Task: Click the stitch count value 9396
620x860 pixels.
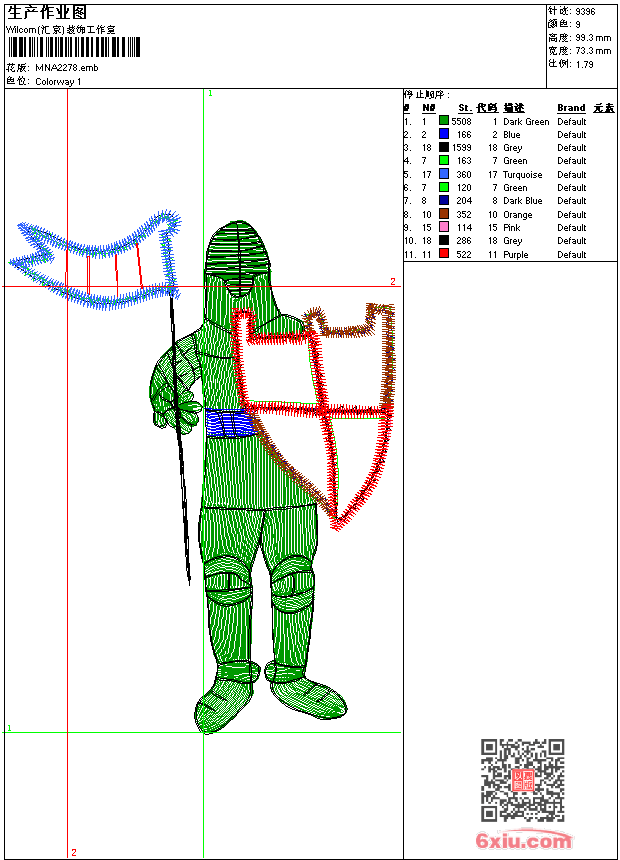Action: click(585, 11)
